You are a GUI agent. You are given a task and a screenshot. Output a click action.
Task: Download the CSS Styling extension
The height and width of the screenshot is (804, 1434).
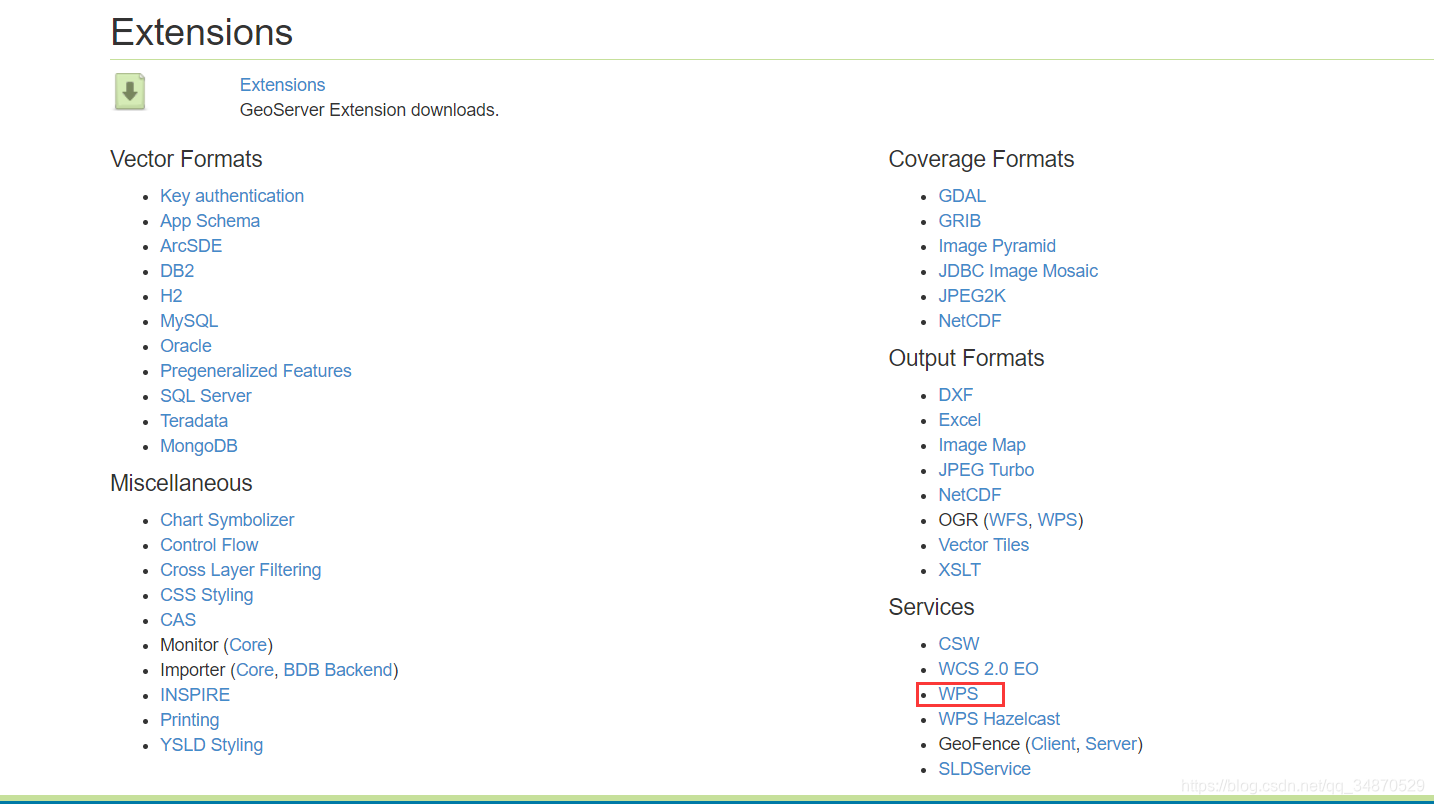click(x=207, y=595)
